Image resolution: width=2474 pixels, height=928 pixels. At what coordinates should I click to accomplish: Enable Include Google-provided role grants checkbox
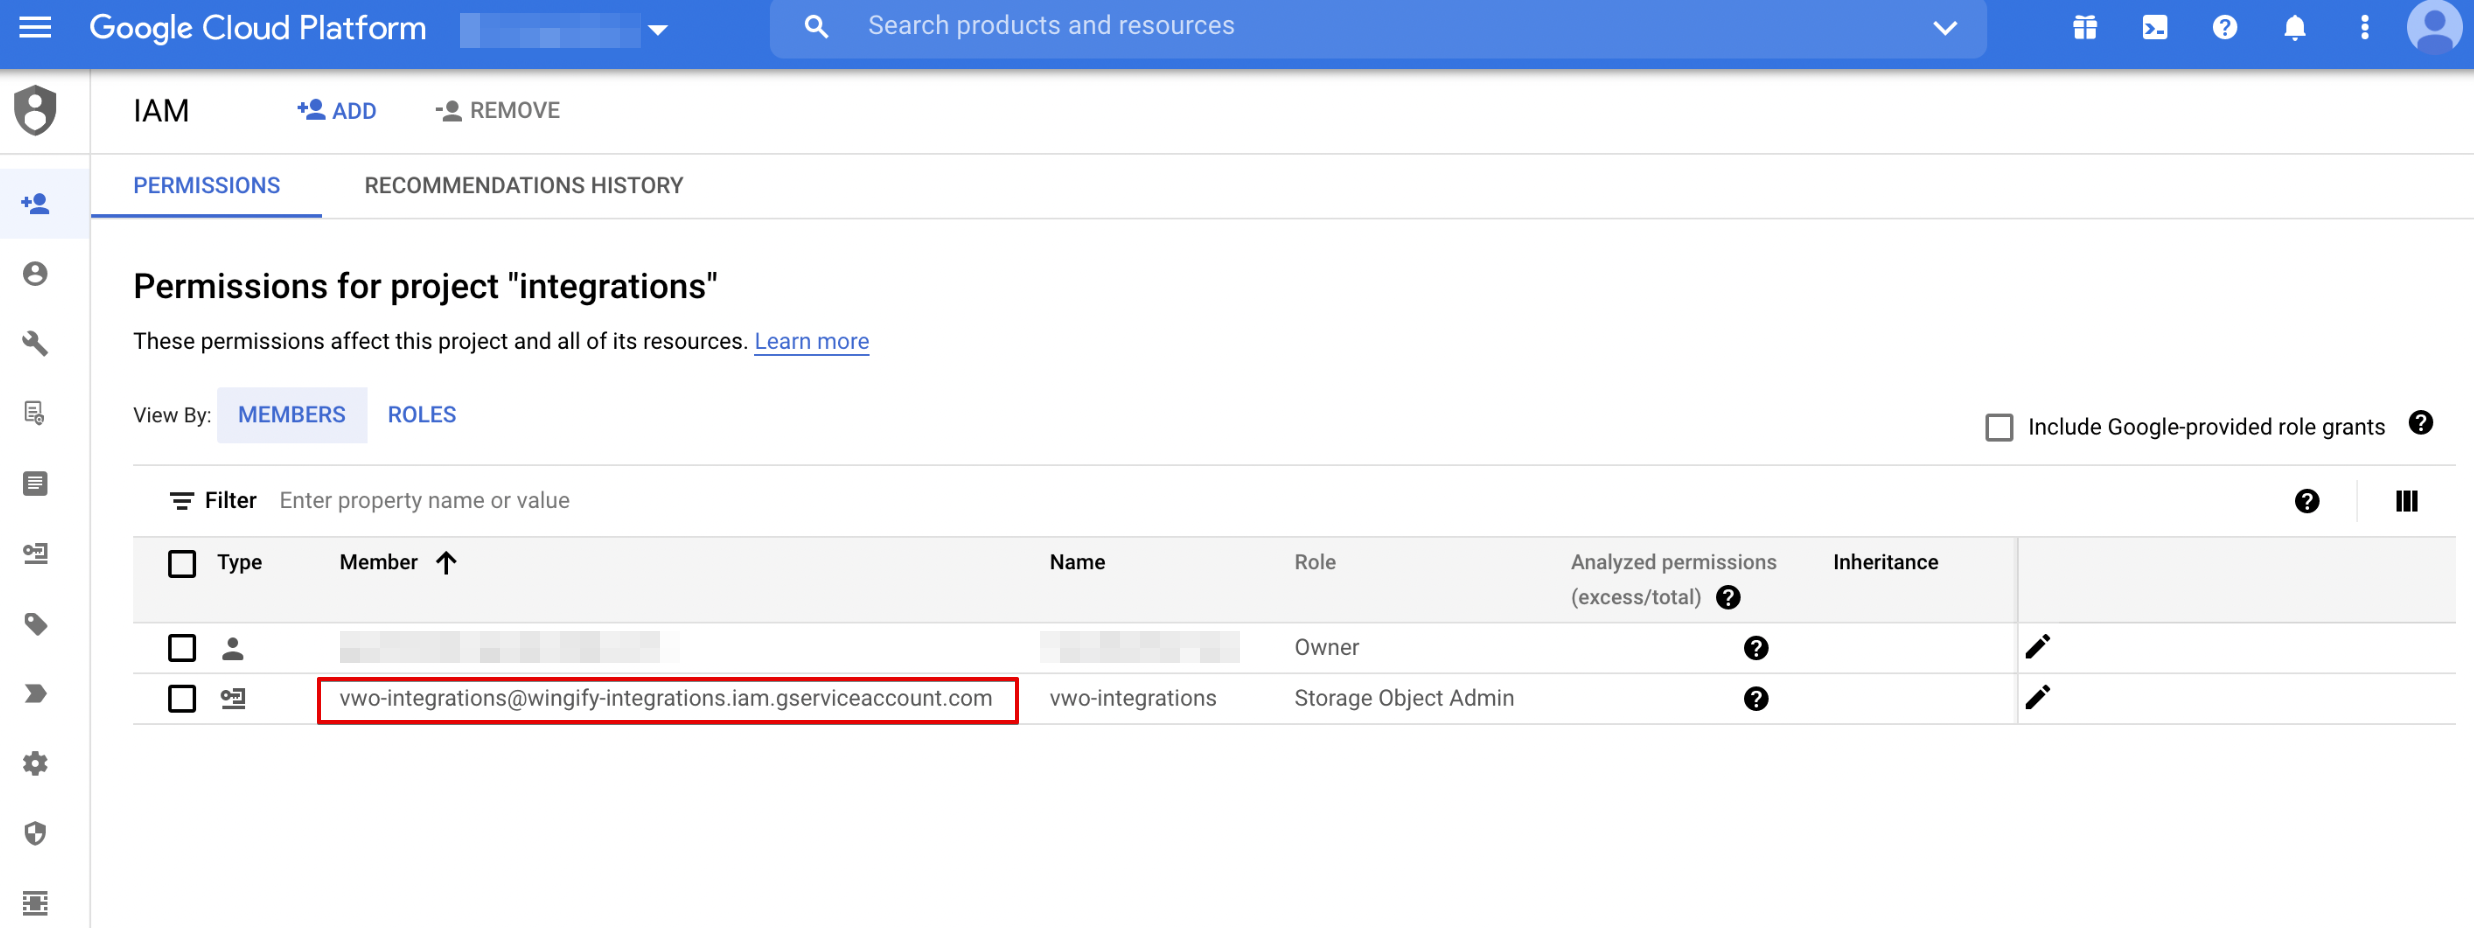pyautogui.click(x=1999, y=427)
